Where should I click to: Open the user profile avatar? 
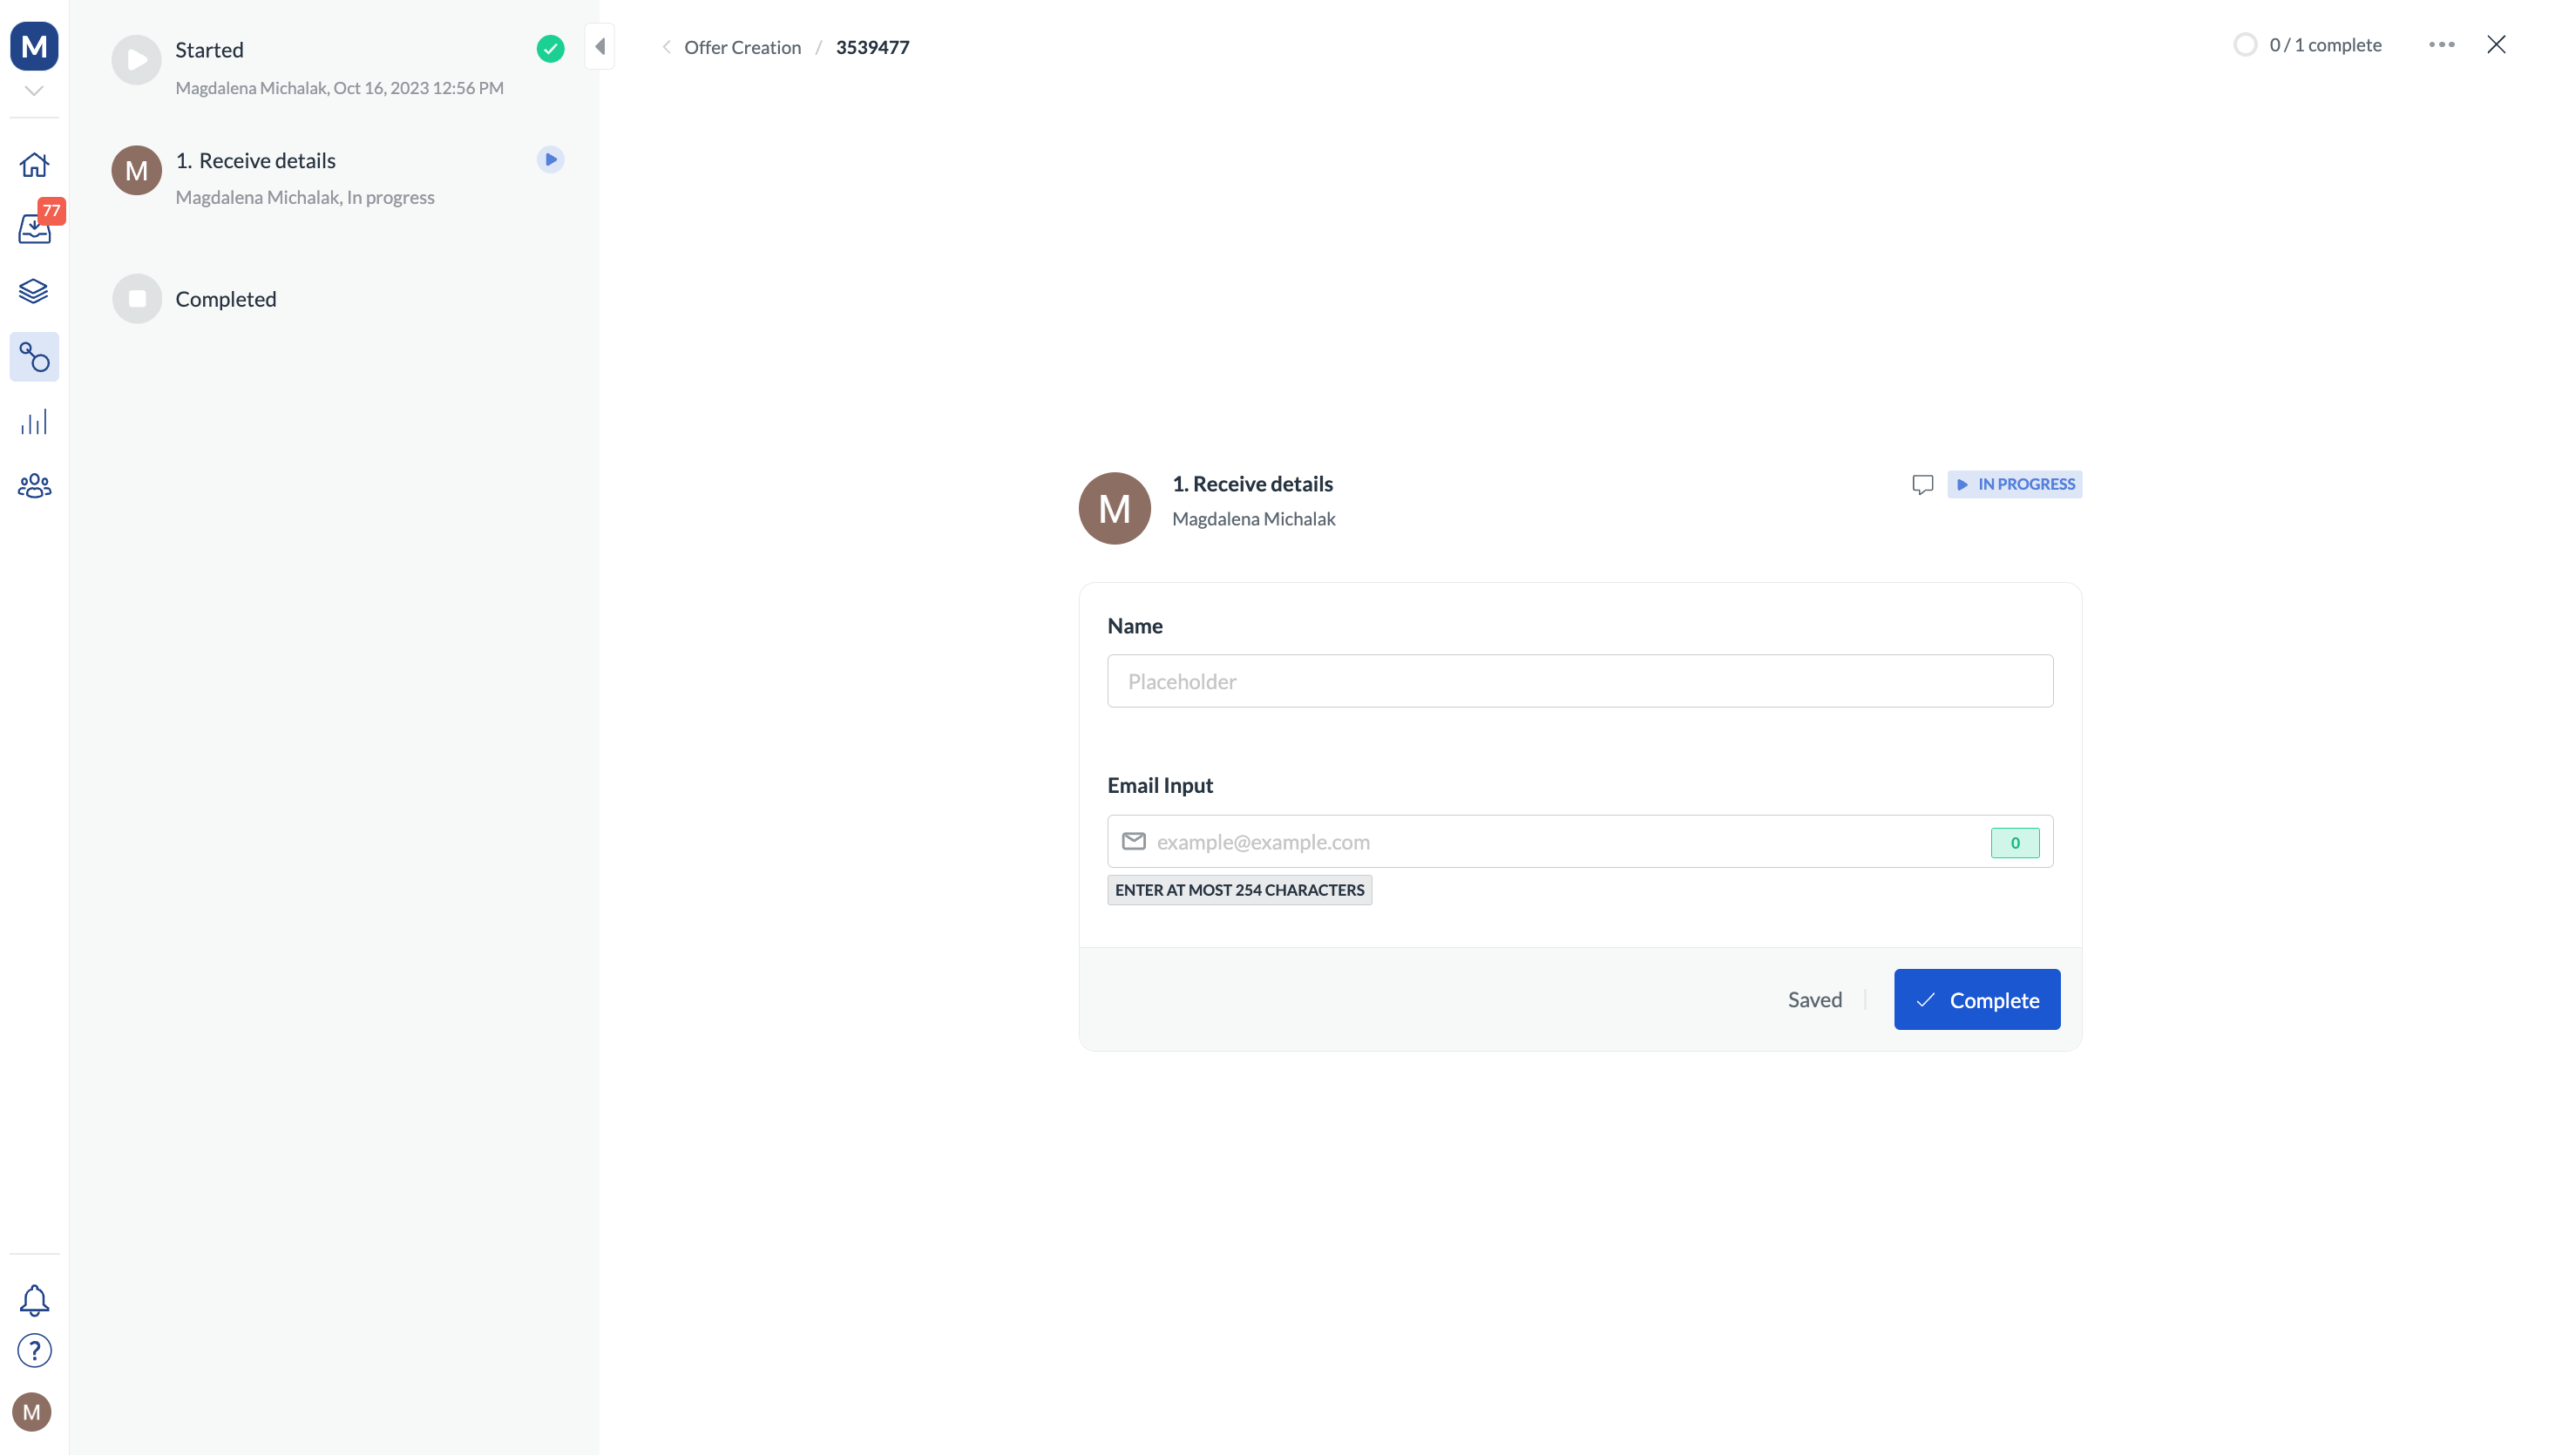tap(32, 1412)
